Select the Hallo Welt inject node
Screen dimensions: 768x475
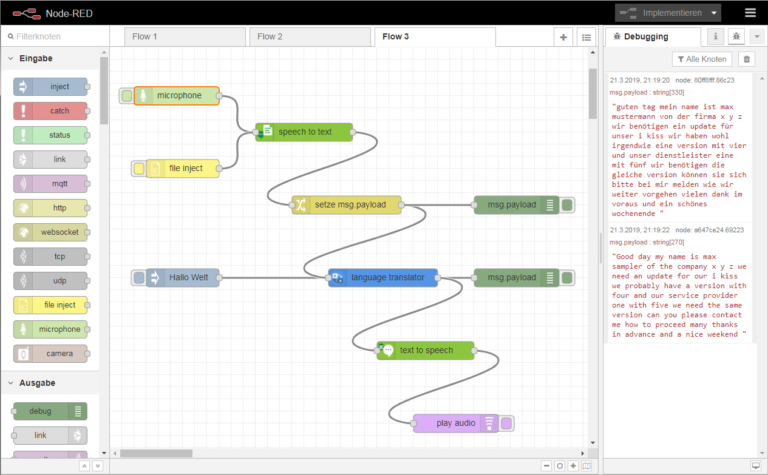(183, 278)
